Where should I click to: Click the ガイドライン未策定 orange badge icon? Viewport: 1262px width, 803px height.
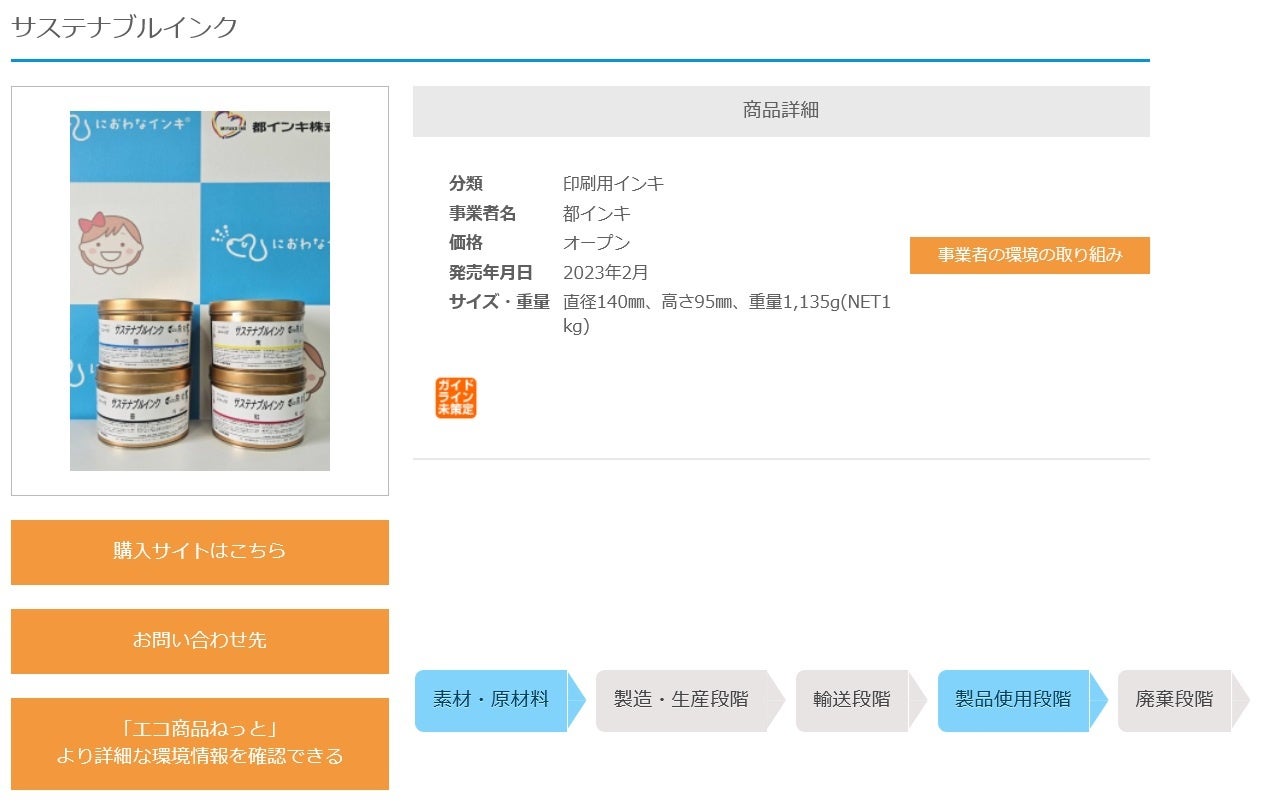click(456, 398)
